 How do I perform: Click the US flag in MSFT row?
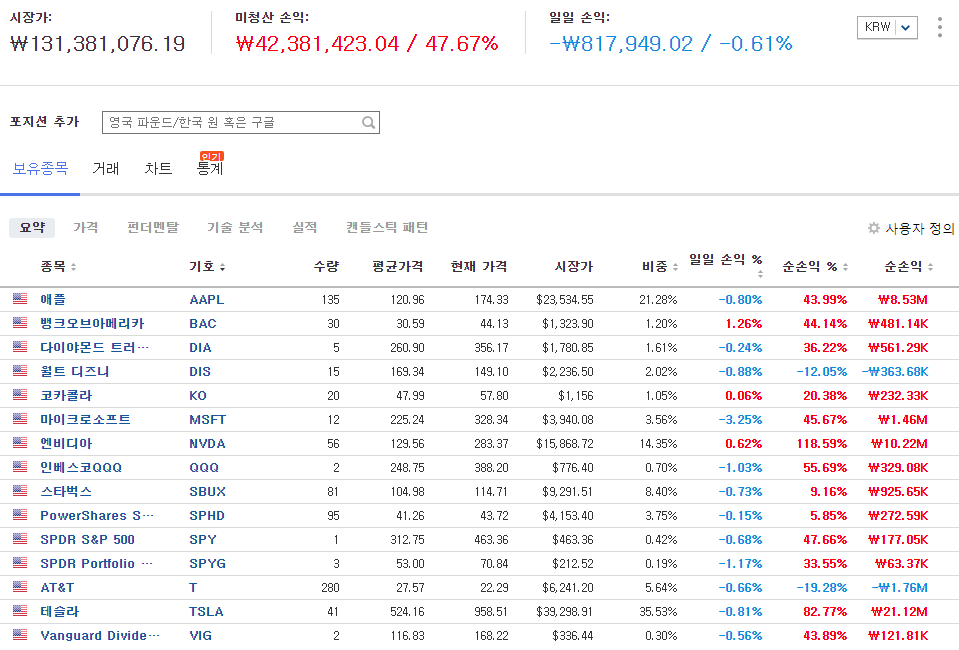coord(20,418)
